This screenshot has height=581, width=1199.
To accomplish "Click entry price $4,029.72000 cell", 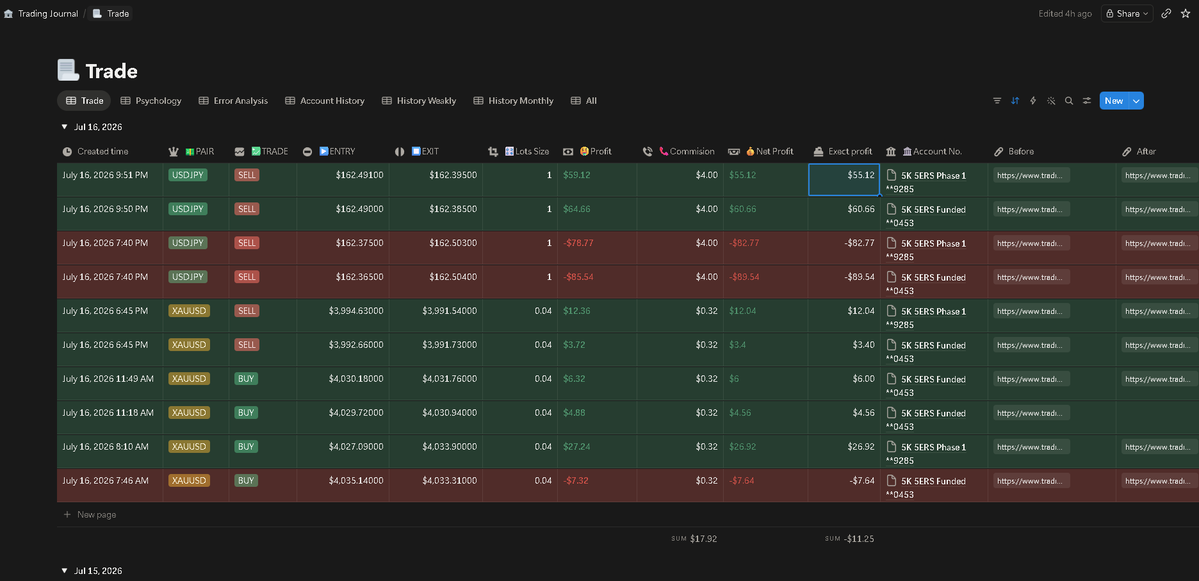I will 343,417.
